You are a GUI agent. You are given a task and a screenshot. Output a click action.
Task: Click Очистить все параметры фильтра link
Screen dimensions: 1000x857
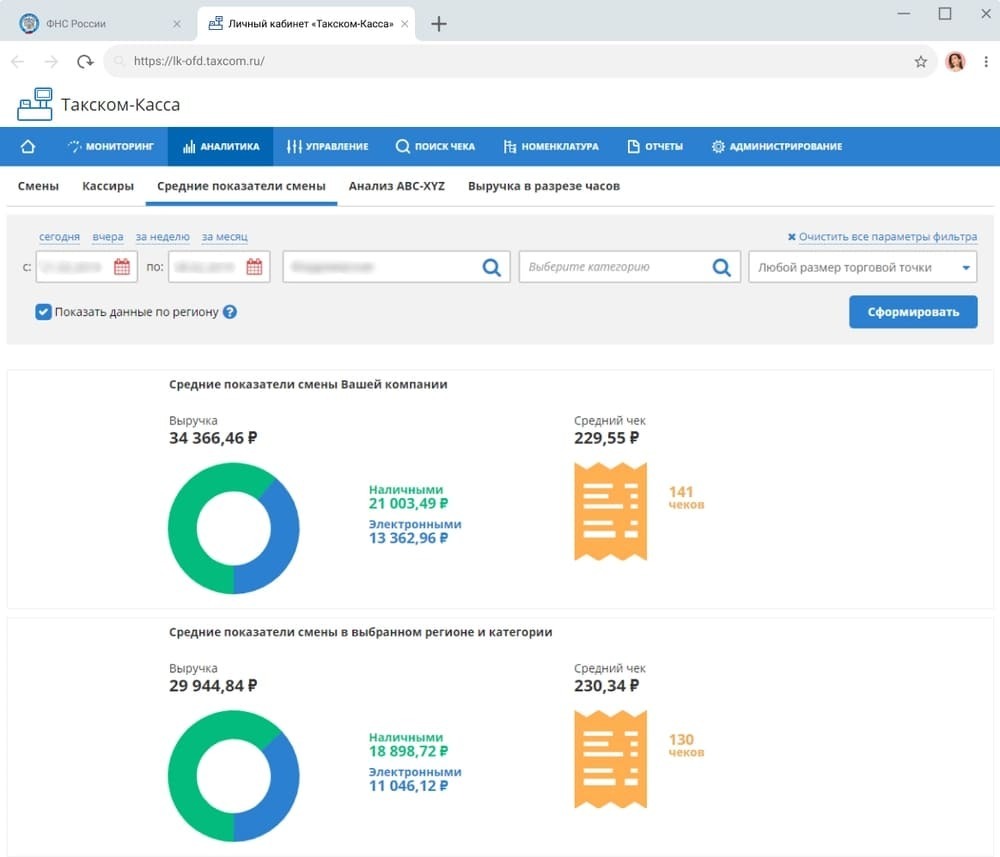[x=882, y=237]
